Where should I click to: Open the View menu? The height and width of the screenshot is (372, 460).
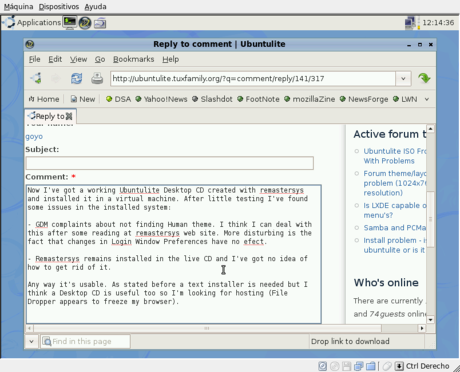coord(78,59)
